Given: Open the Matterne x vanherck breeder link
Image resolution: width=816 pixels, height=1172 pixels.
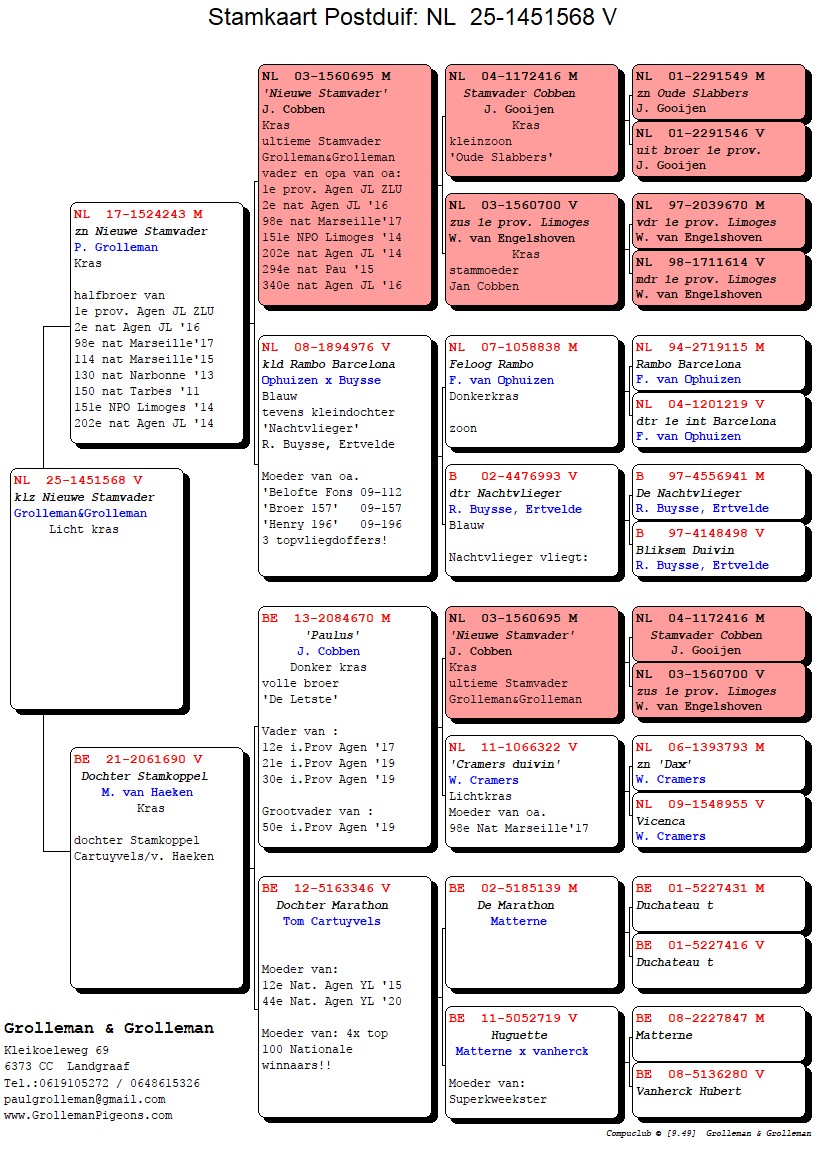Looking at the screenshot, I should tap(521, 1051).
